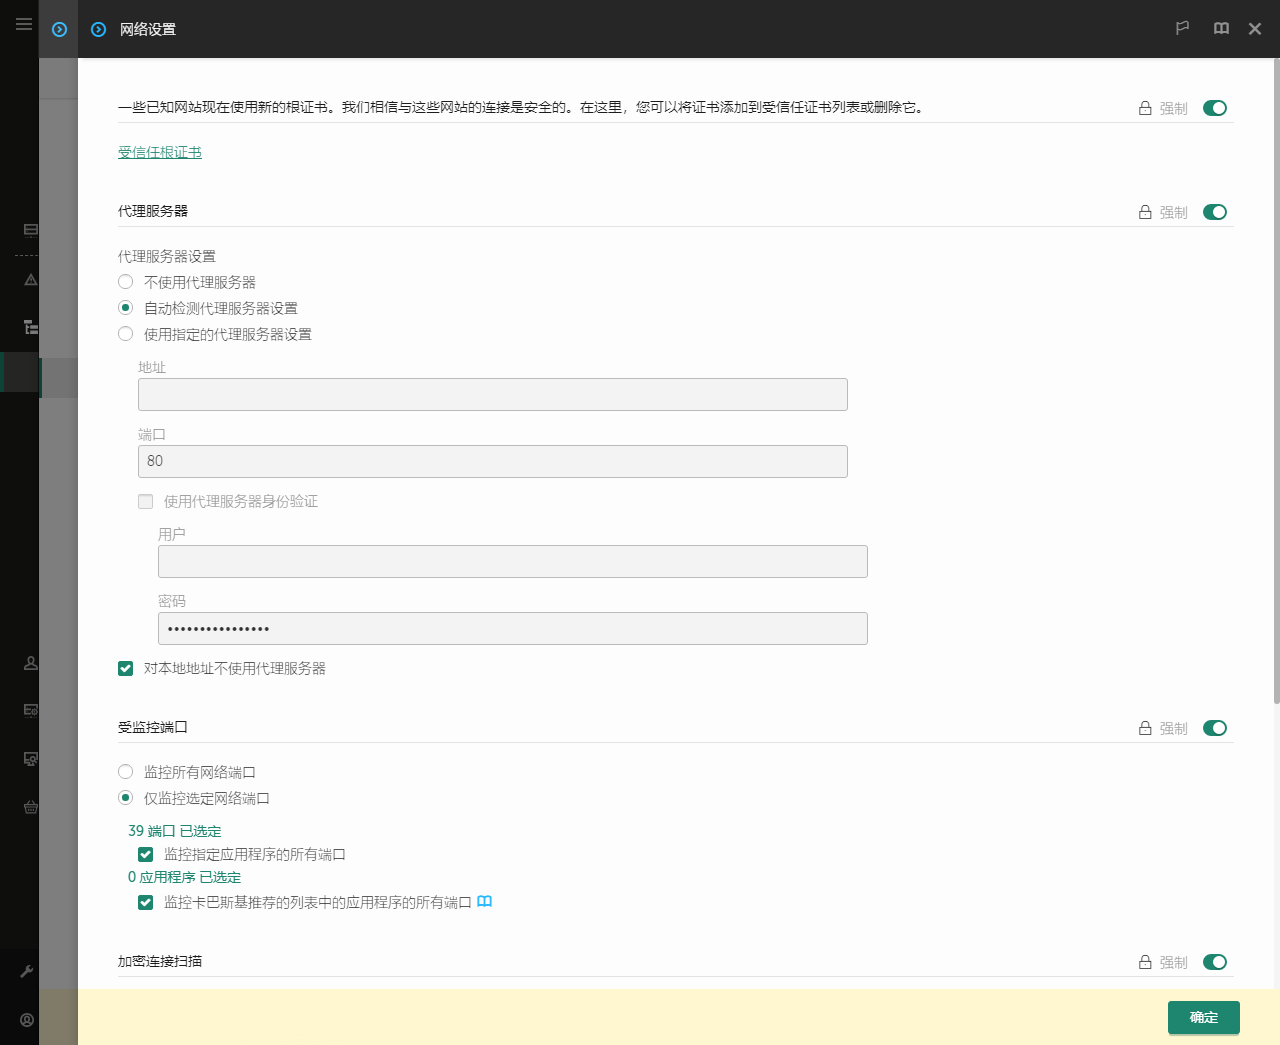Click the vertical scrollbar of settings panel
The image size is (1280, 1045).
pyautogui.click(x=1276, y=380)
